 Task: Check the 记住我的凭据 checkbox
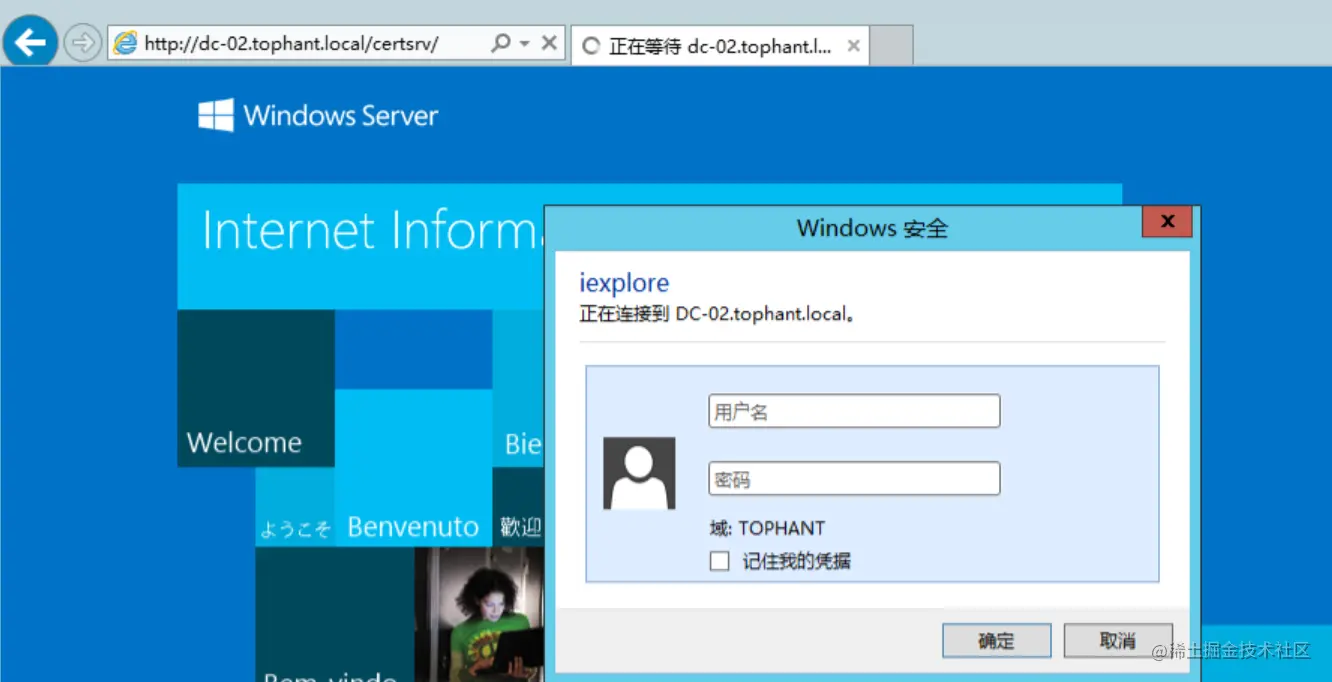coord(719,561)
